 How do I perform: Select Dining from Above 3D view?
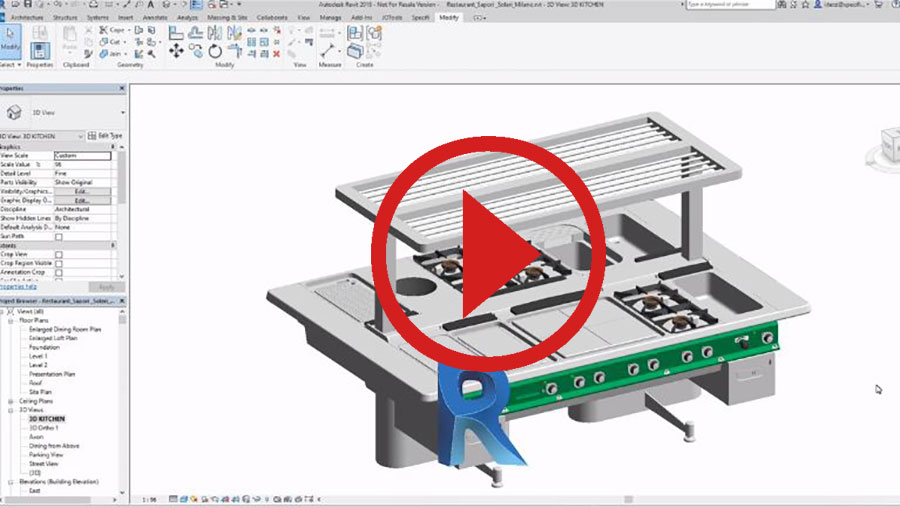(54, 446)
